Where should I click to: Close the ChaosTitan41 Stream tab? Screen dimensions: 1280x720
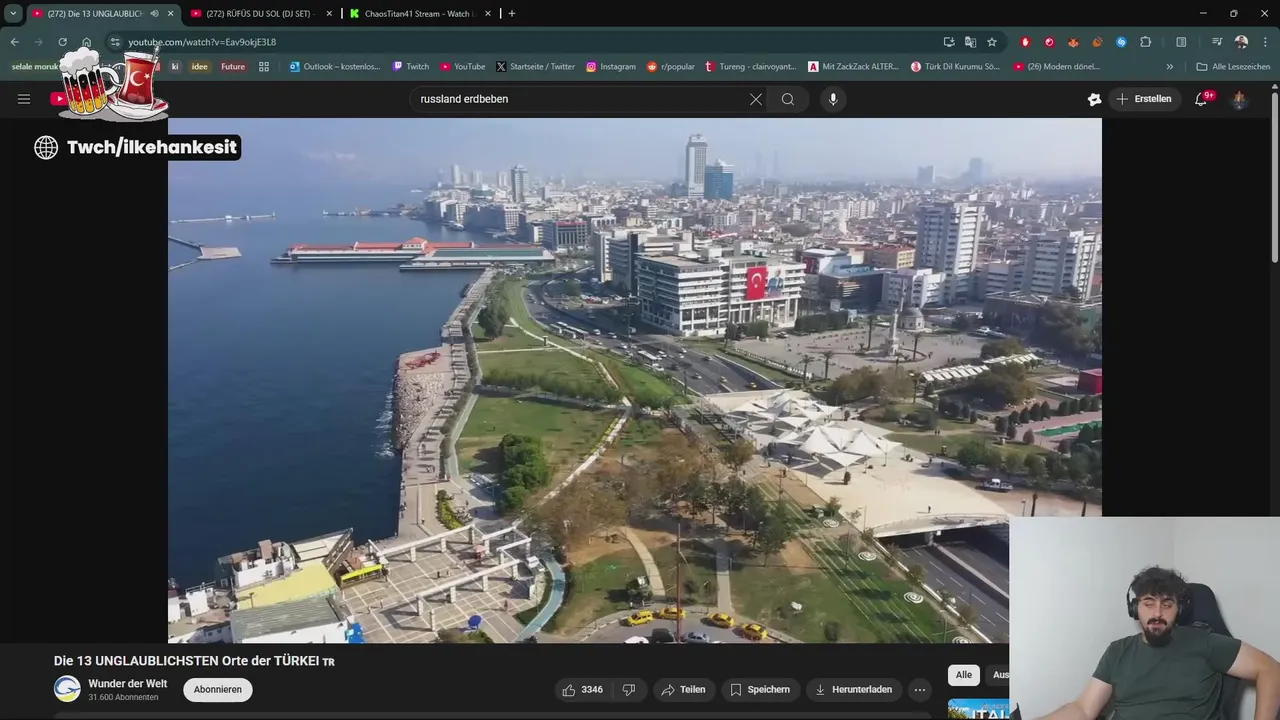coord(488,14)
